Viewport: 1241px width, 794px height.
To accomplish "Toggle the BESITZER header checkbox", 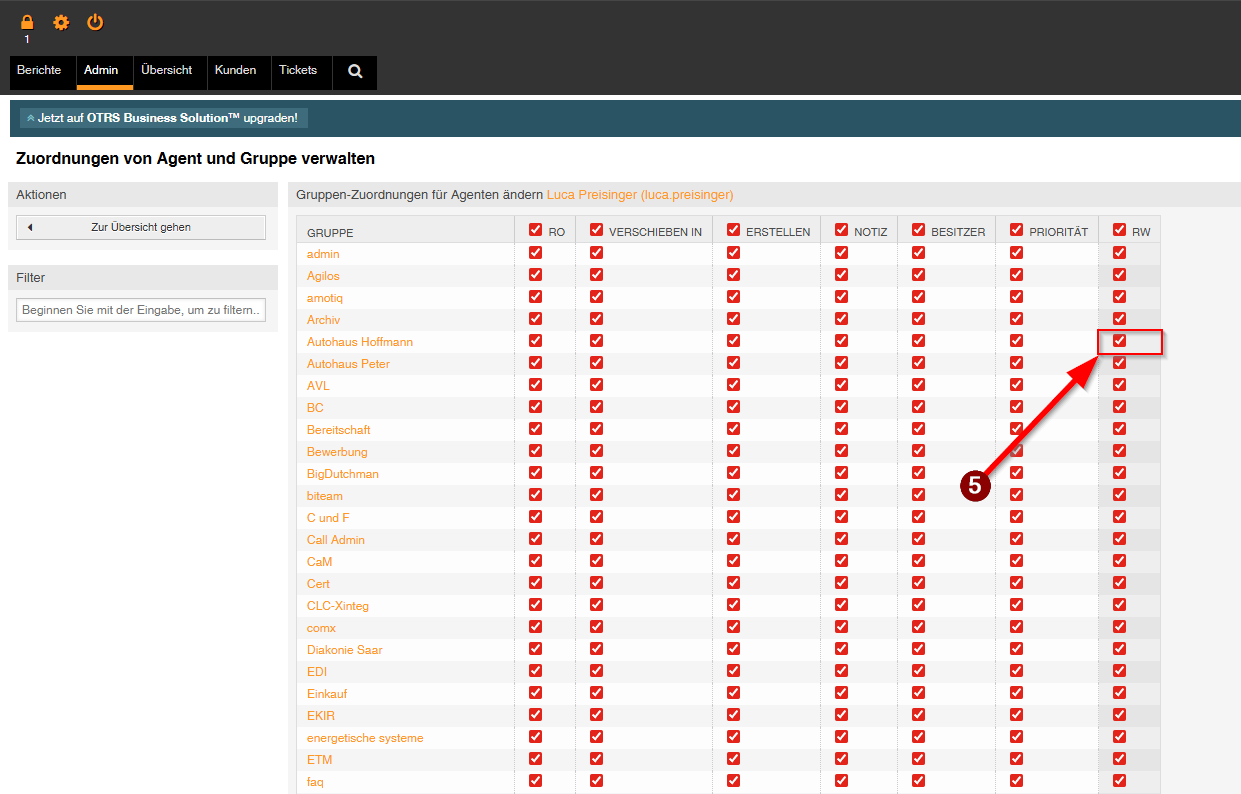I will [918, 230].
